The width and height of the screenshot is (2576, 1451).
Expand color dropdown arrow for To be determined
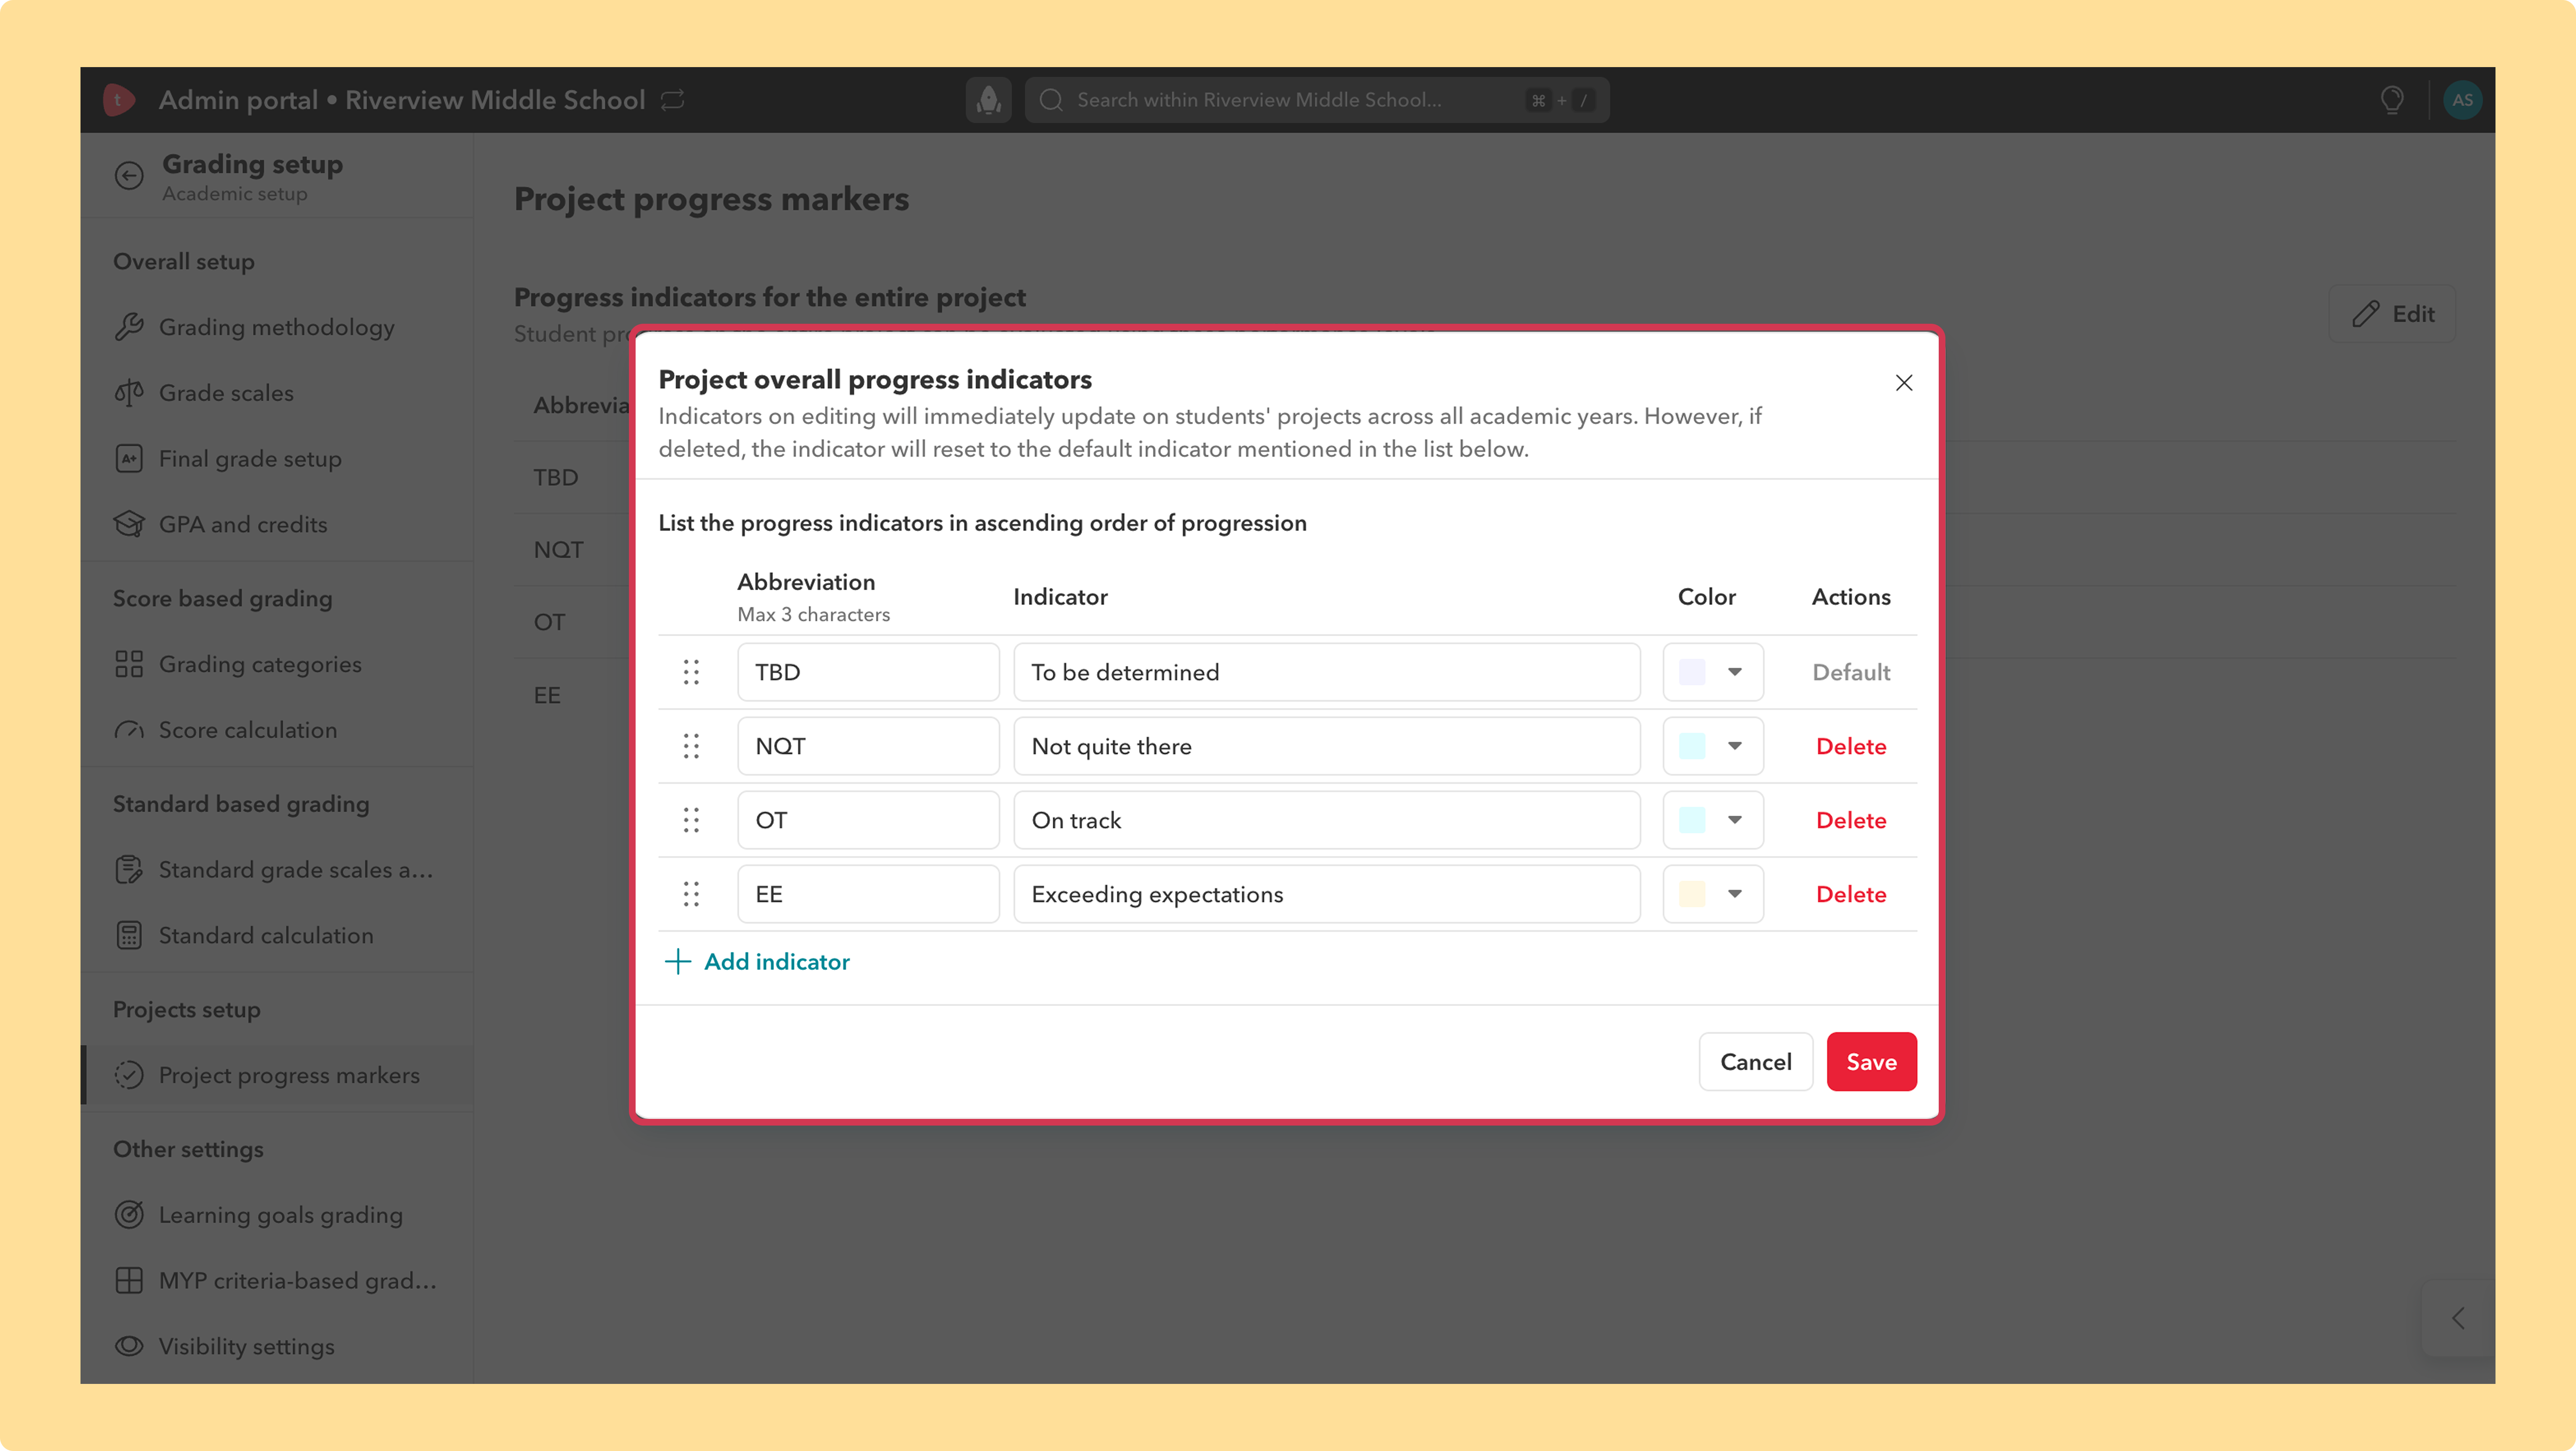point(1735,672)
